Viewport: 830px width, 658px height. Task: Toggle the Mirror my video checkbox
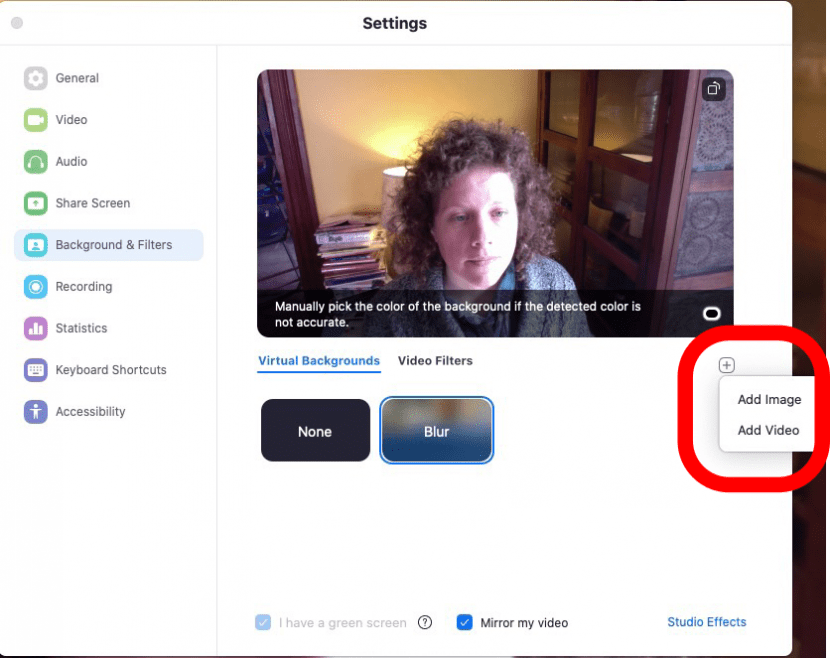pyautogui.click(x=464, y=622)
